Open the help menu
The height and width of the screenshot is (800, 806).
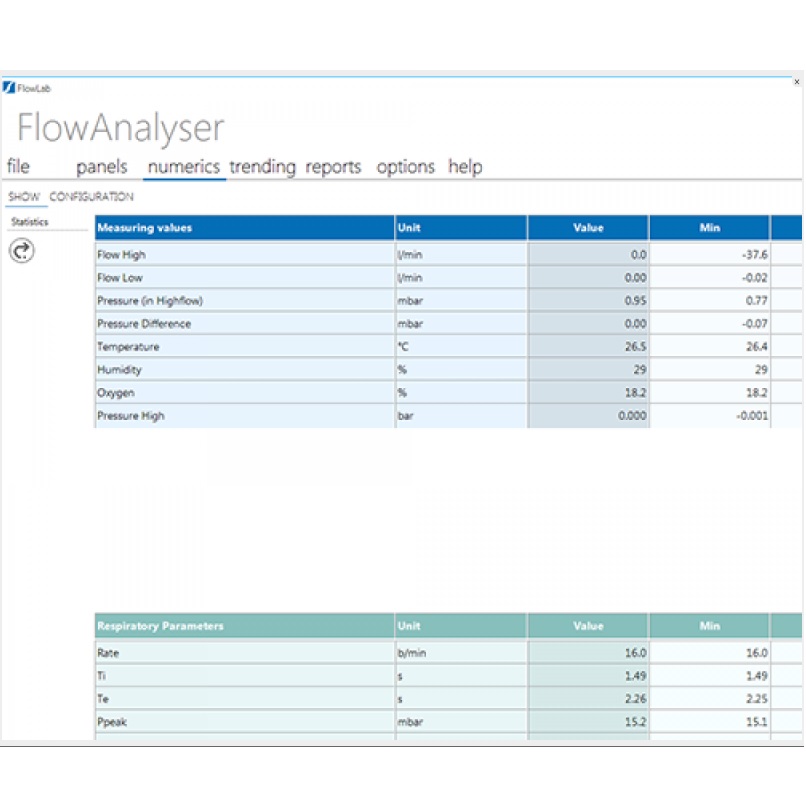click(x=464, y=166)
